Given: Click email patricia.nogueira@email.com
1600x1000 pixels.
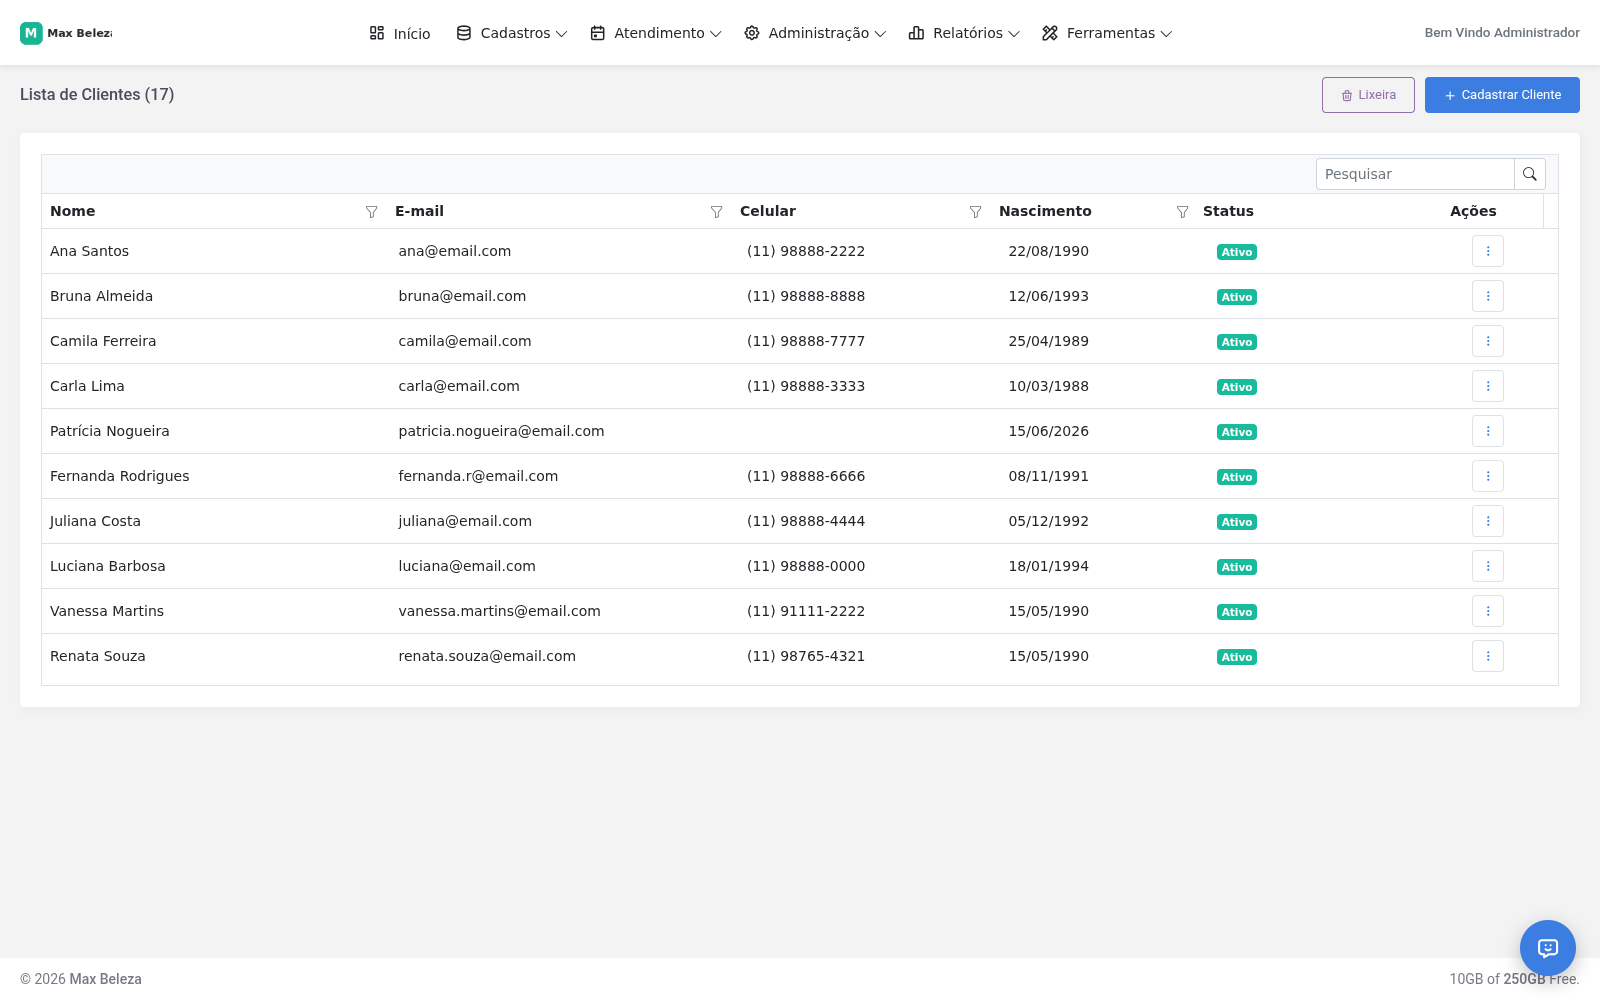Looking at the screenshot, I should point(501,431).
